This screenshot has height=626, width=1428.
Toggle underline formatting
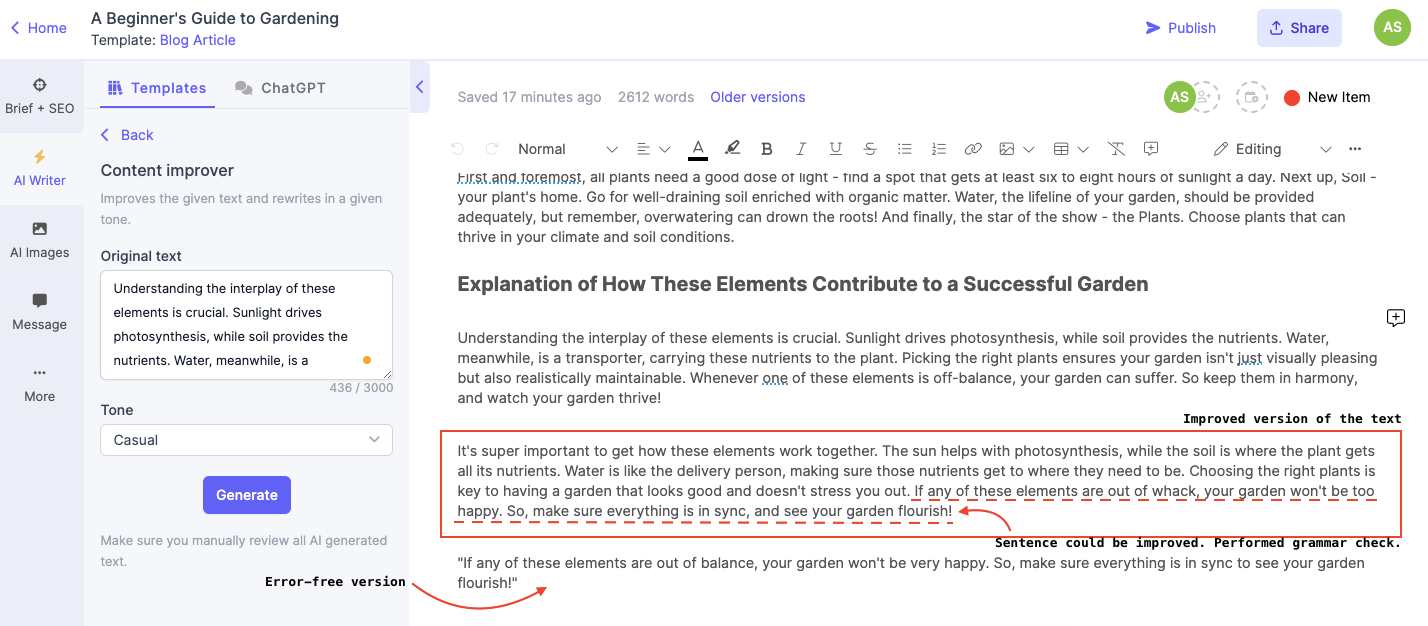(836, 149)
